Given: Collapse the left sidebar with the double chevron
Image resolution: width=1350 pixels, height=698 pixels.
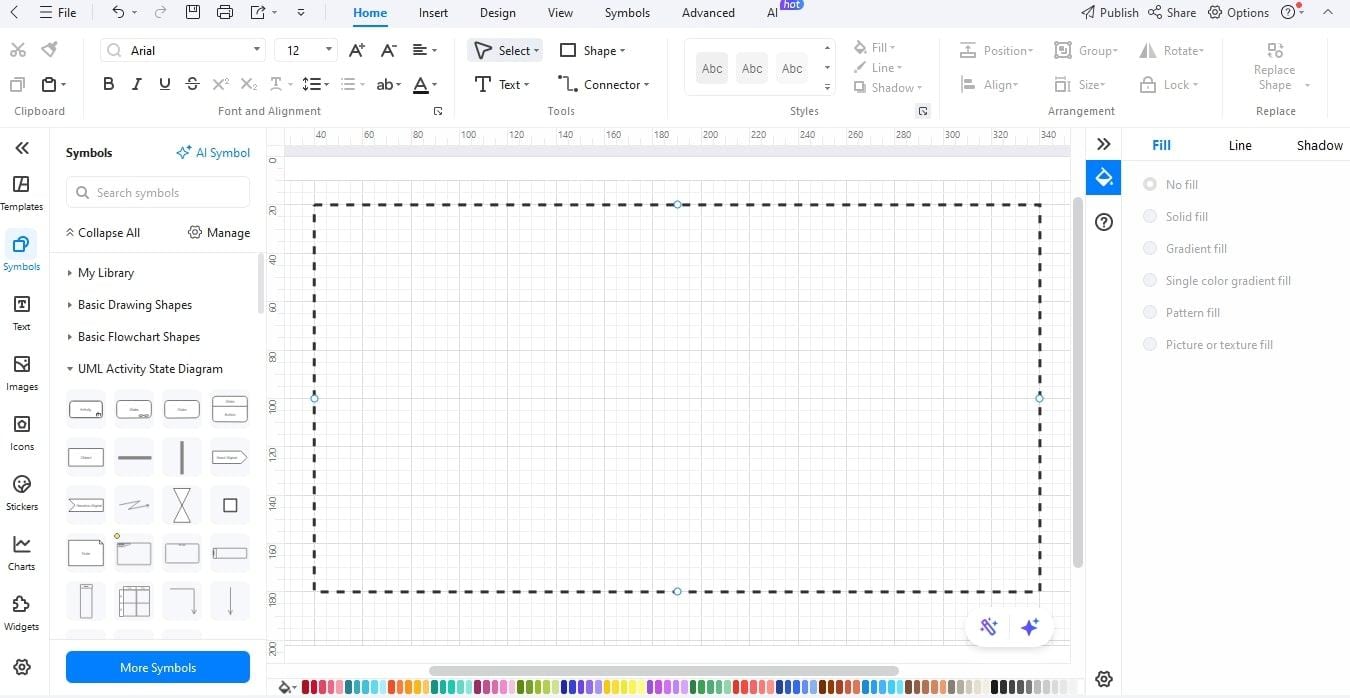Looking at the screenshot, I should click(x=22, y=148).
